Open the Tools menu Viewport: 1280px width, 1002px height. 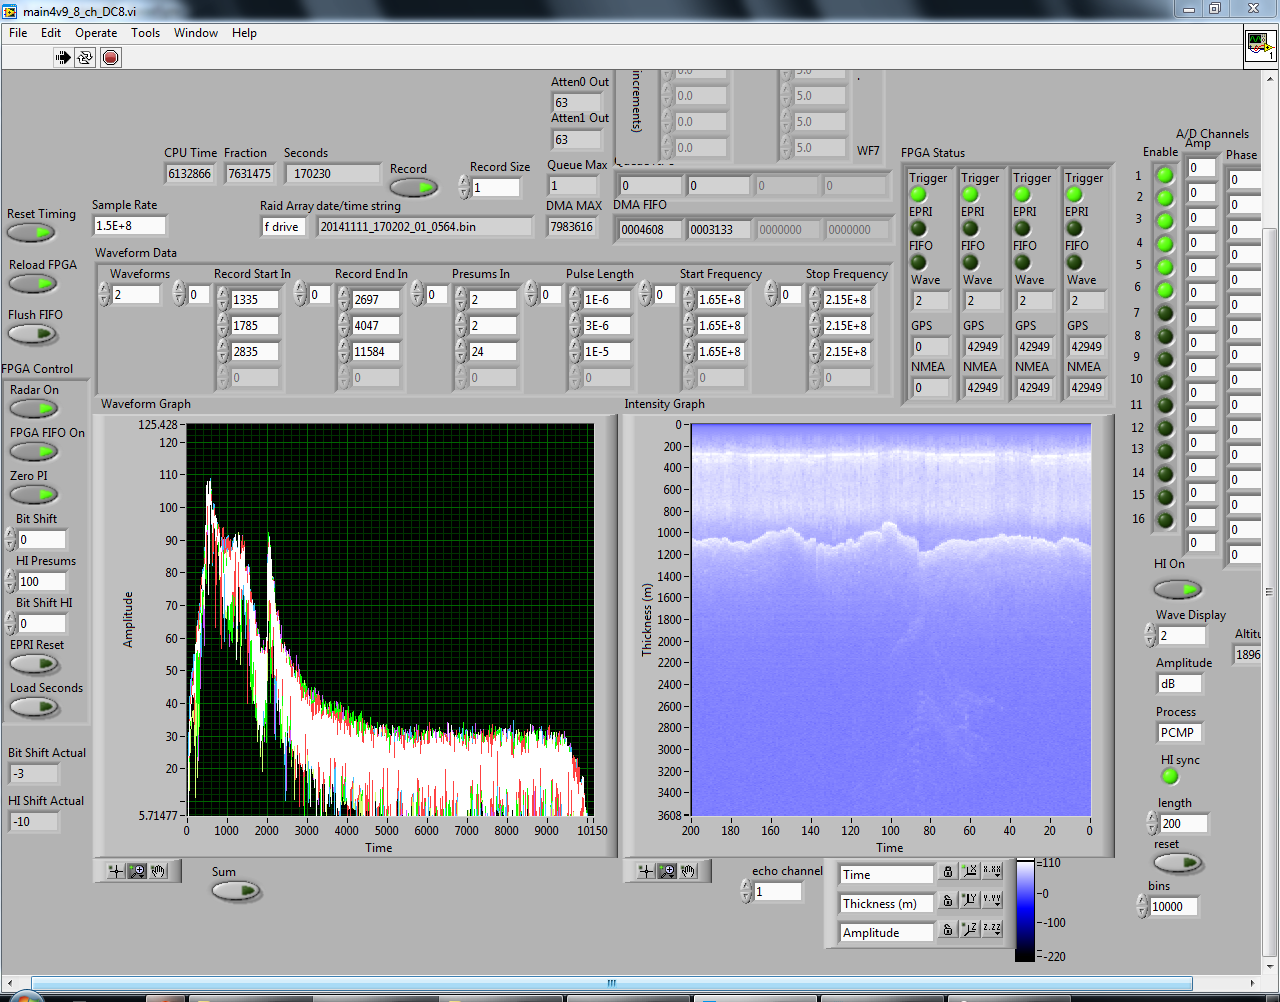click(145, 33)
